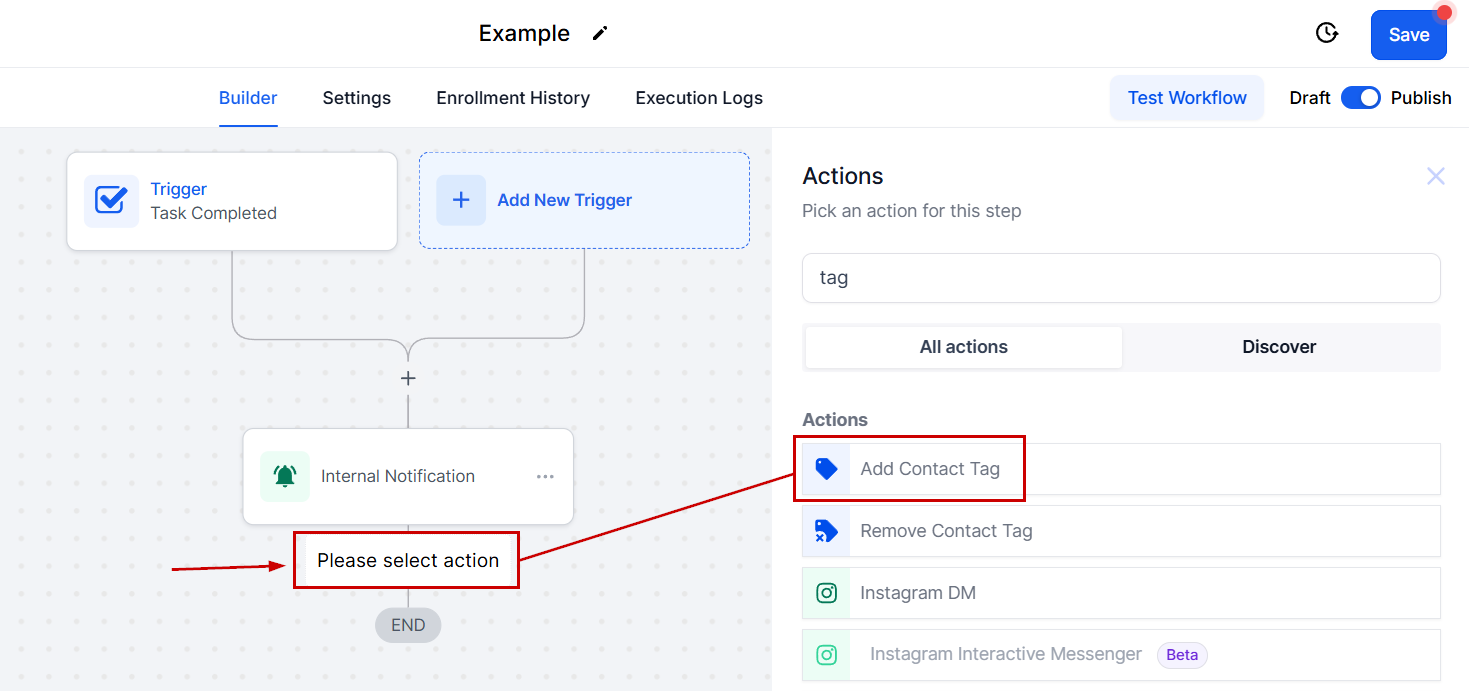The height and width of the screenshot is (691, 1469).
Task: Click the plus icon in Add New Trigger
Action: (x=461, y=200)
